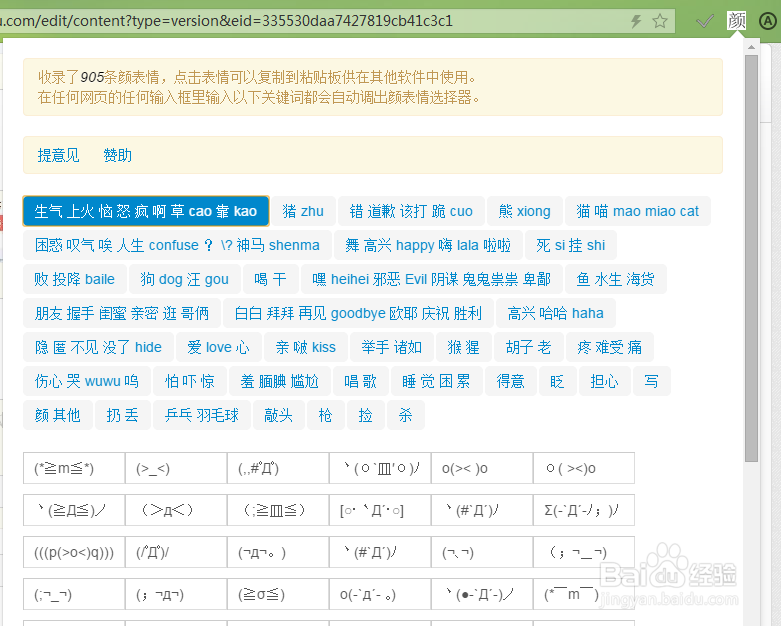The height and width of the screenshot is (626, 781).
Task: Select the 猴 猩 category
Action: (x=464, y=347)
